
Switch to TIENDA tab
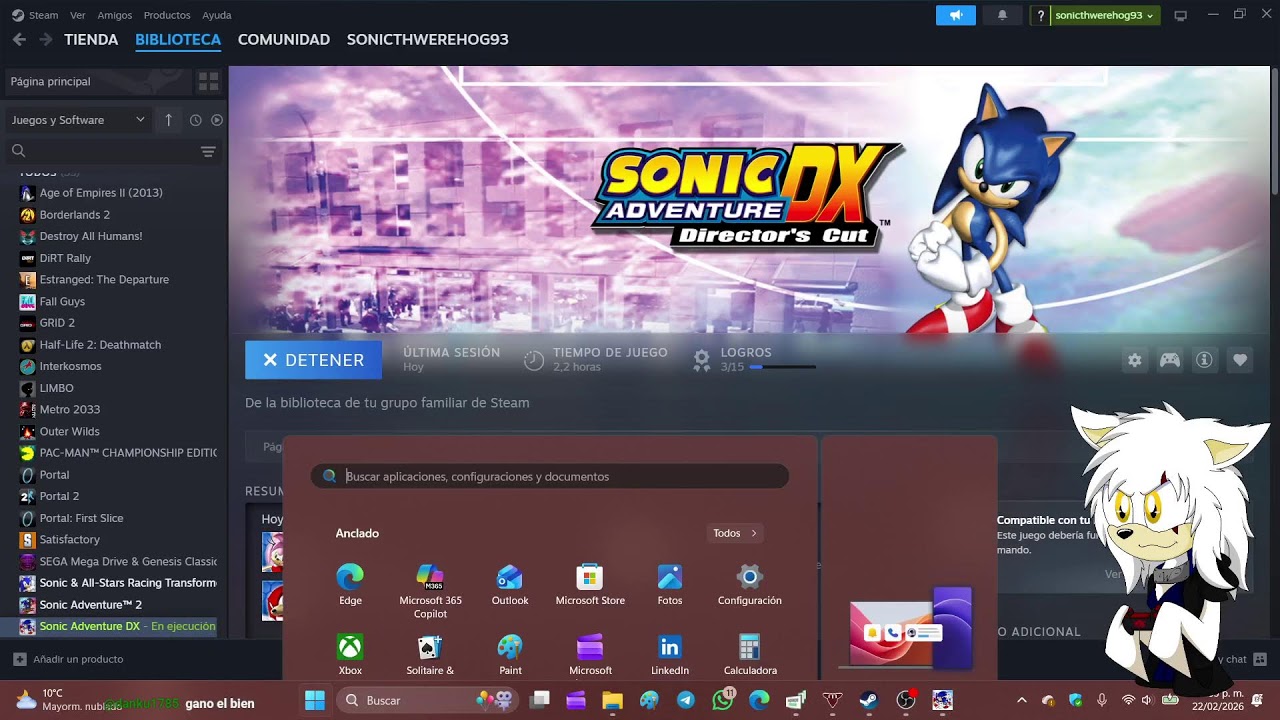coord(91,40)
